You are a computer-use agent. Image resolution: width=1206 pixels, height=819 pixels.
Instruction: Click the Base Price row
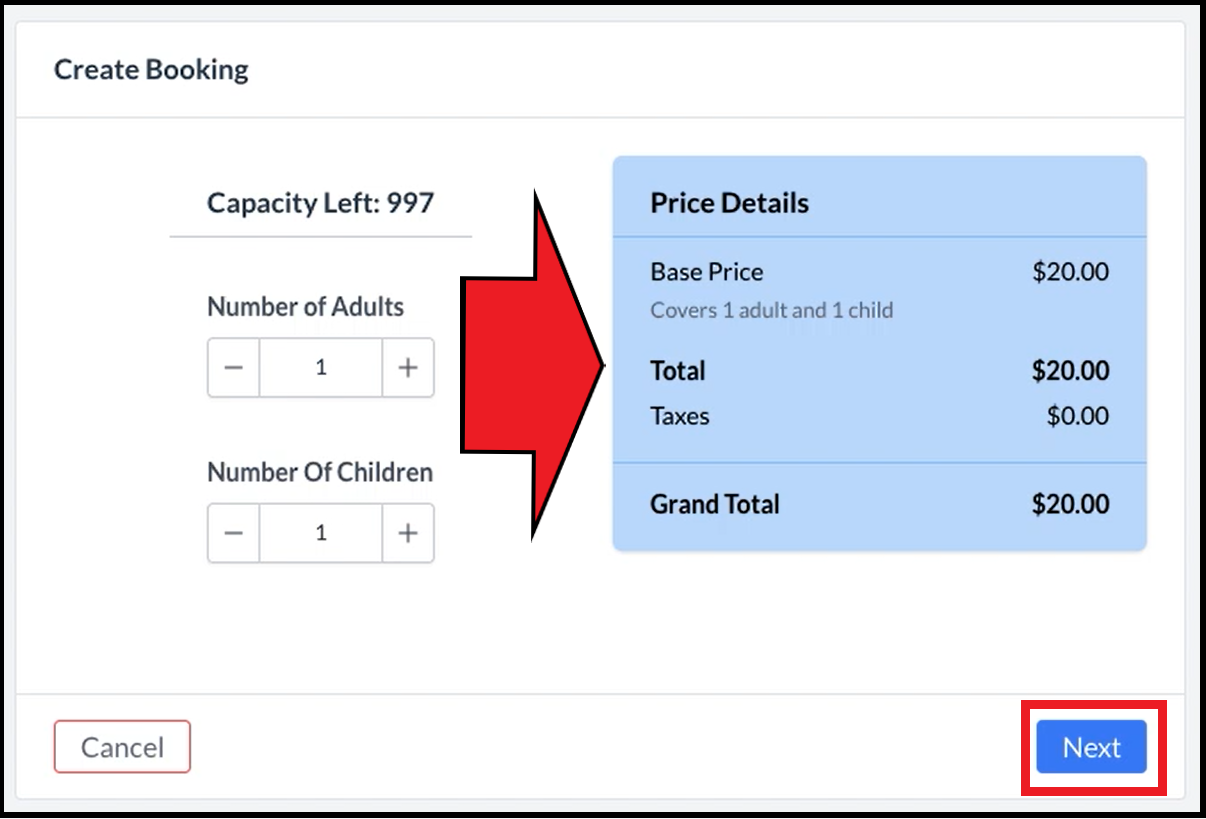[706, 271]
